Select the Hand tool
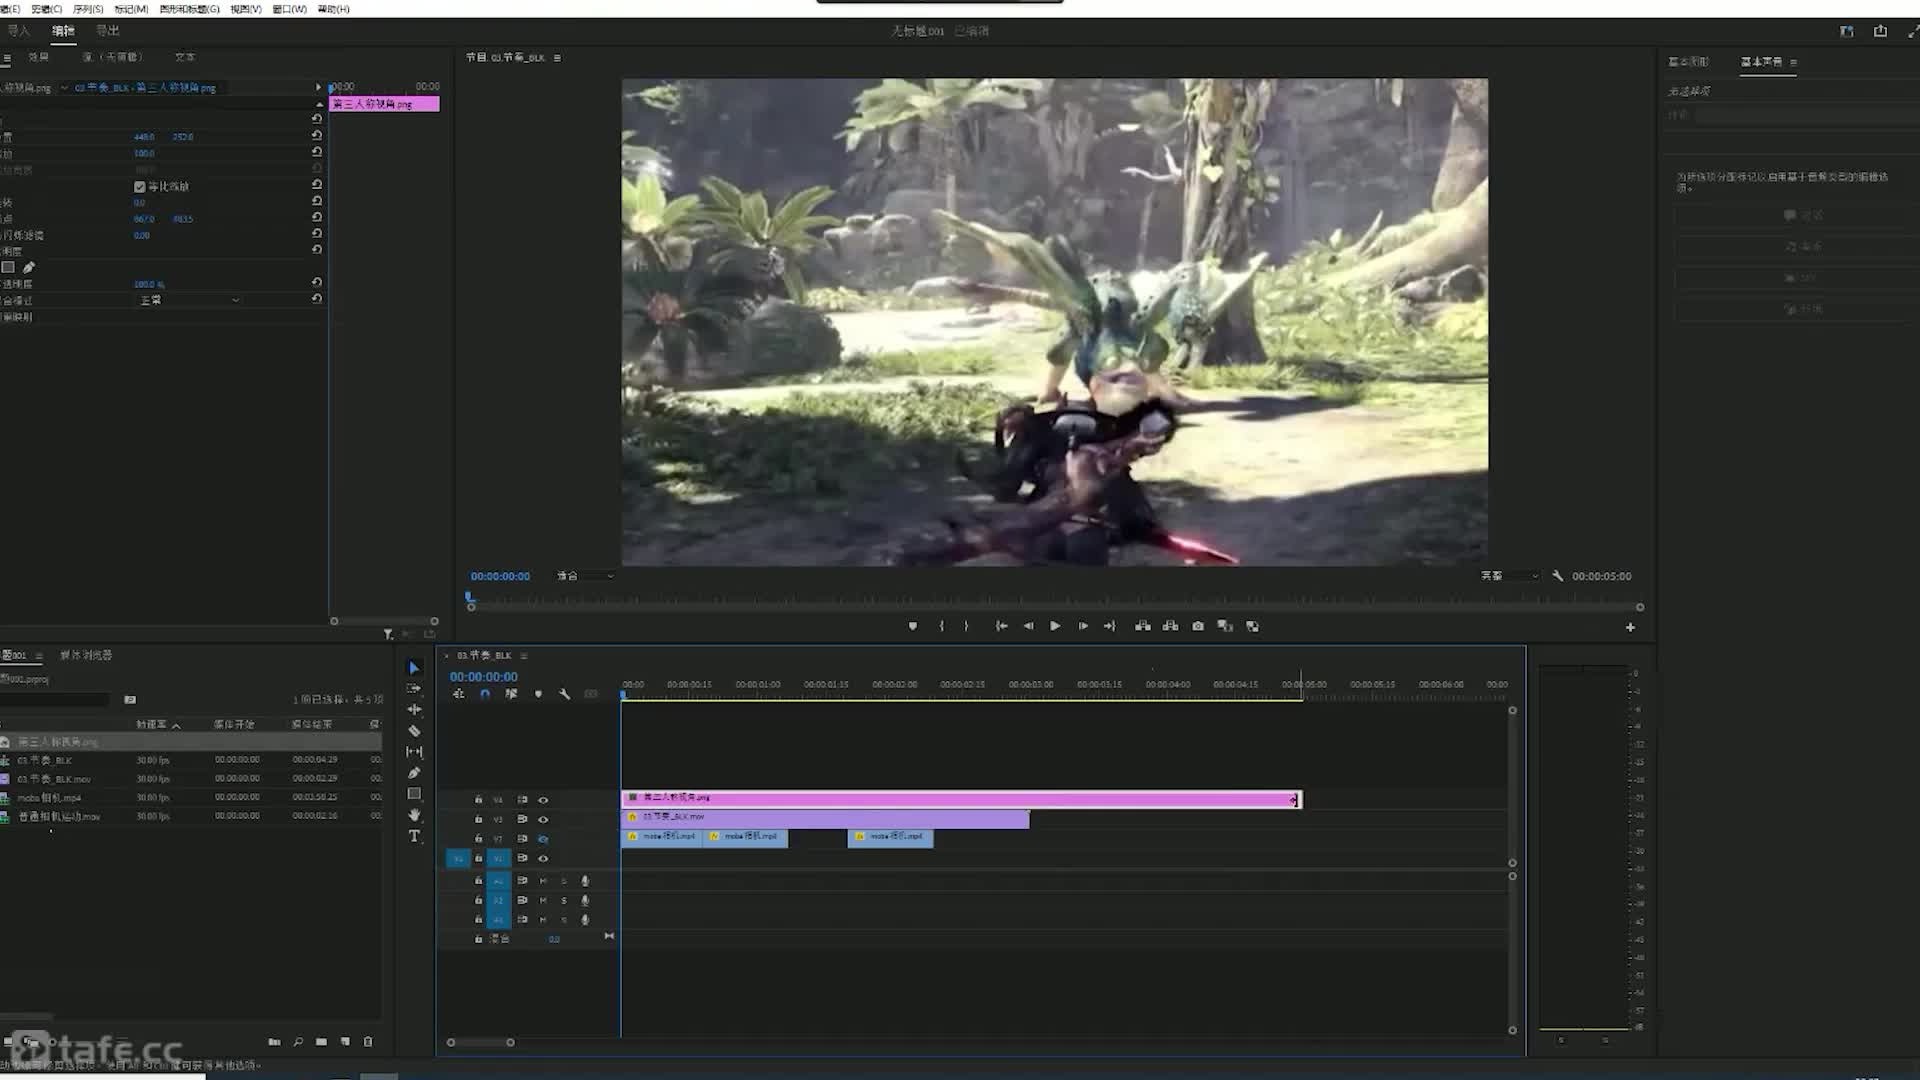This screenshot has width=1920, height=1080. [x=414, y=815]
